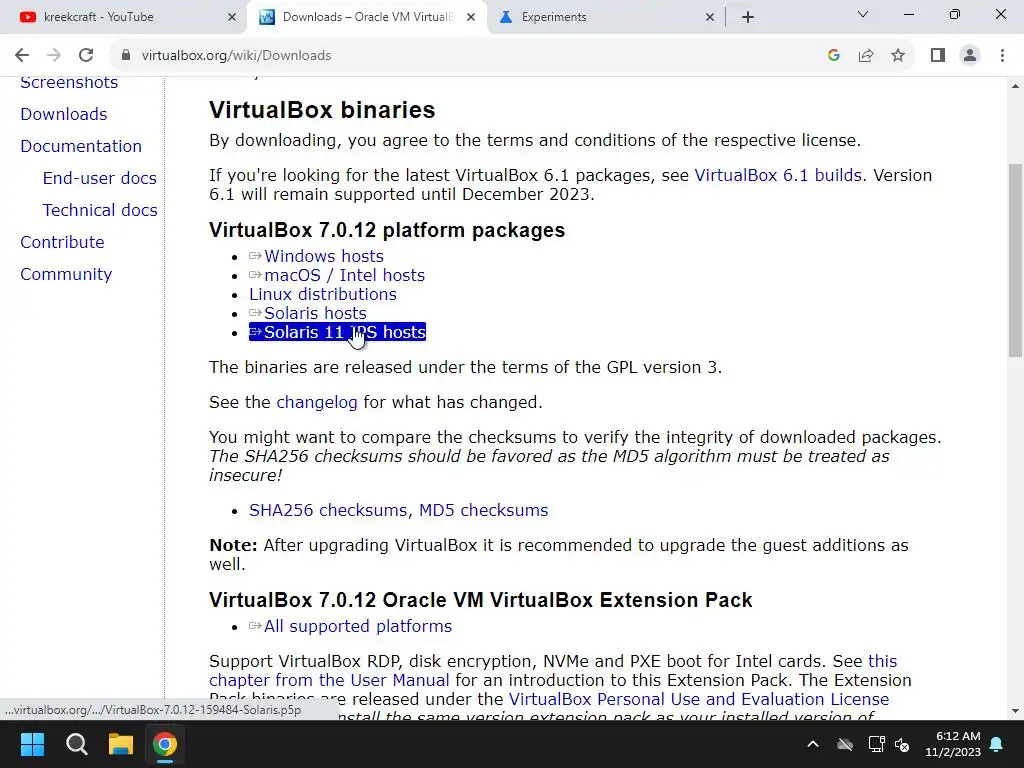Click Chrome icon in the taskbar
The width and height of the screenshot is (1024, 768).
pyautogui.click(x=165, y=744)
